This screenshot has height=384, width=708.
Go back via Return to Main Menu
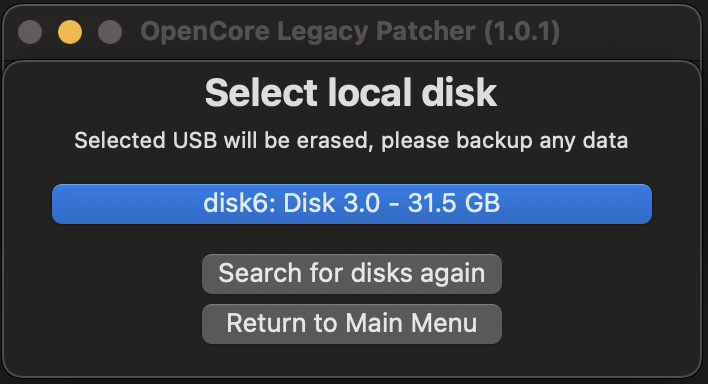click(x=352, y=323)
